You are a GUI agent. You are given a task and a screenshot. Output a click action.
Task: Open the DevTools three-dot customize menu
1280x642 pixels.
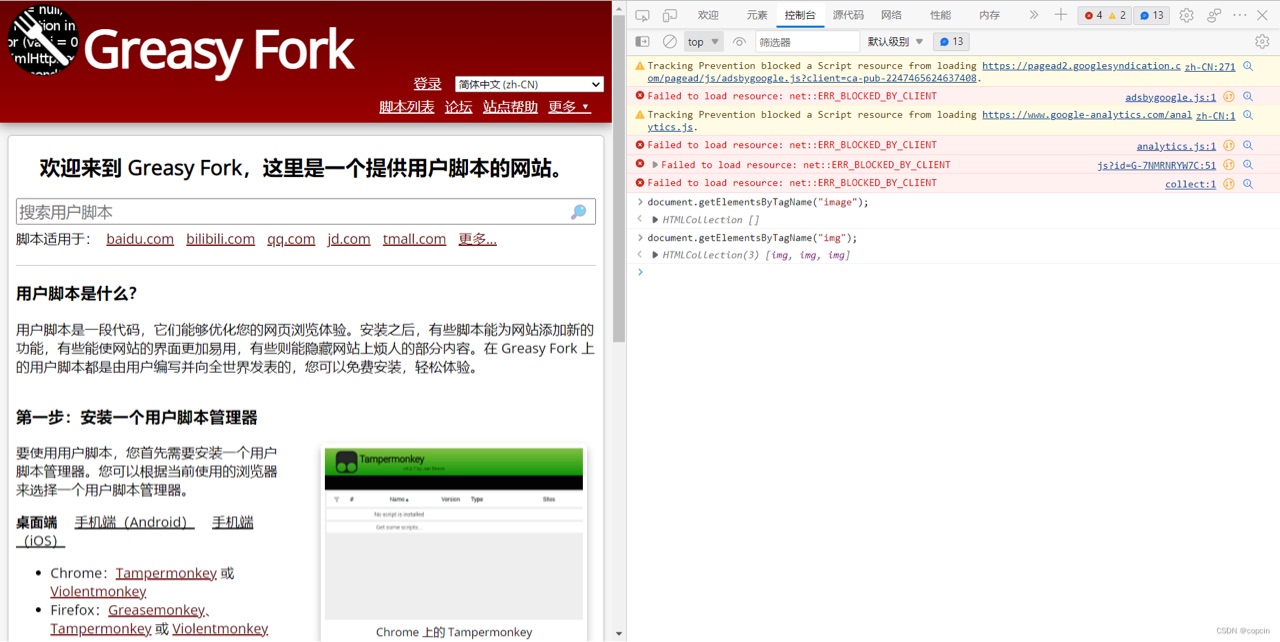(x=1240, y=15)
